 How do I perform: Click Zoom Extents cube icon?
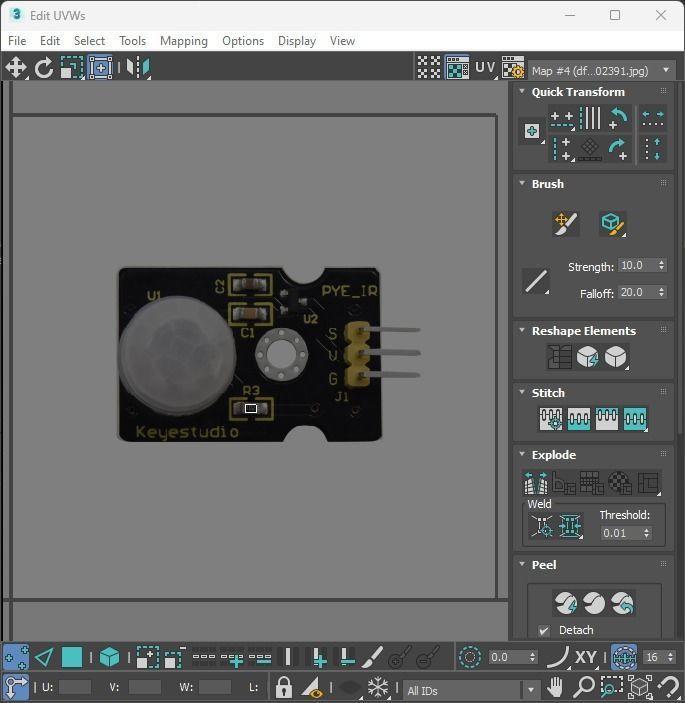pyautogui.click(x=640, y=686)
